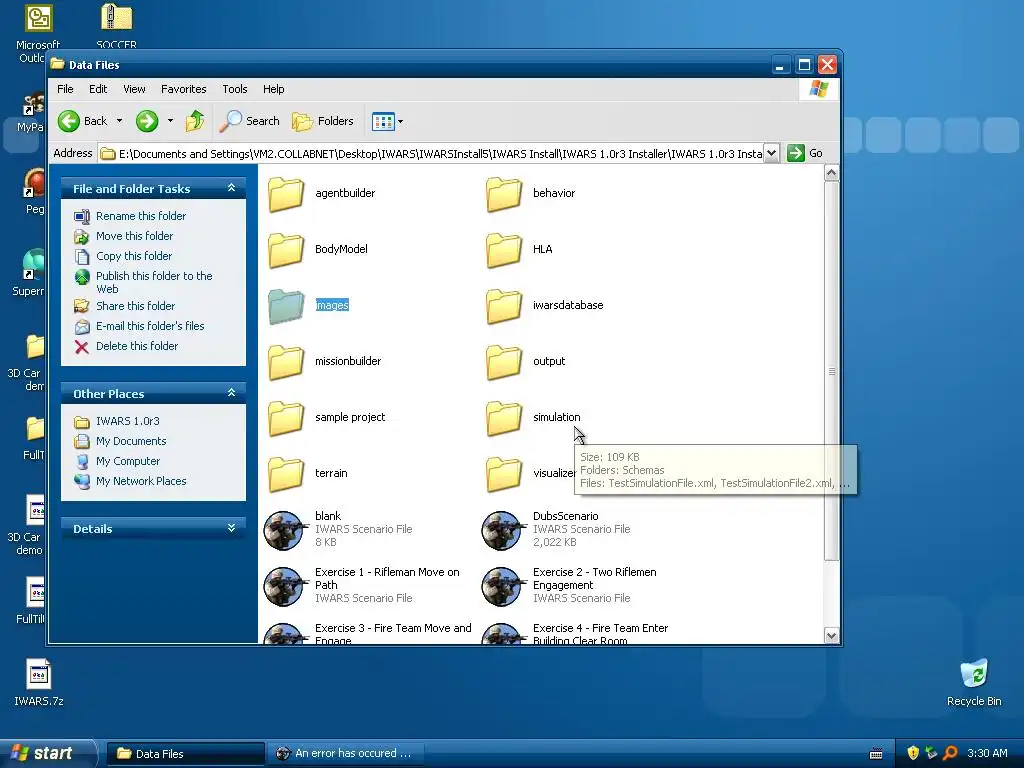This screenshot has width=1024, height=768.
Task: Select the DubsScenario file icon
Action: coord(502,530)
